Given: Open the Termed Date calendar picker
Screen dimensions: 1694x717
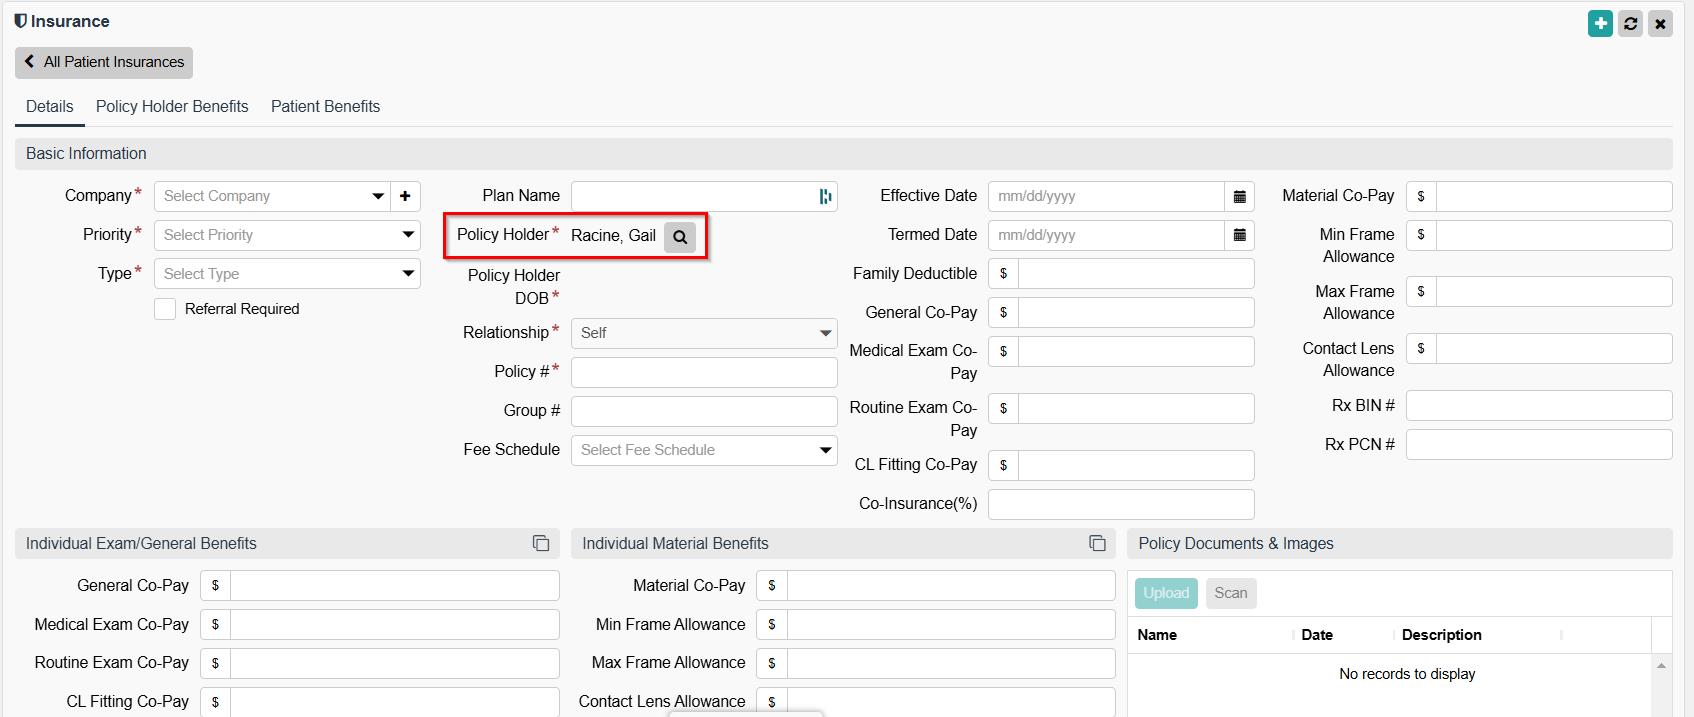Looking at the screenshot, I should 1239,235.
